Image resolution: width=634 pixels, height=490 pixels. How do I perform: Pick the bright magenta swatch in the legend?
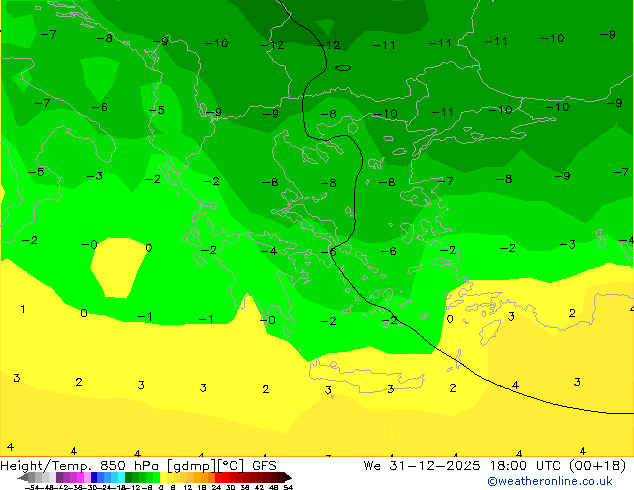coord(80,478)
